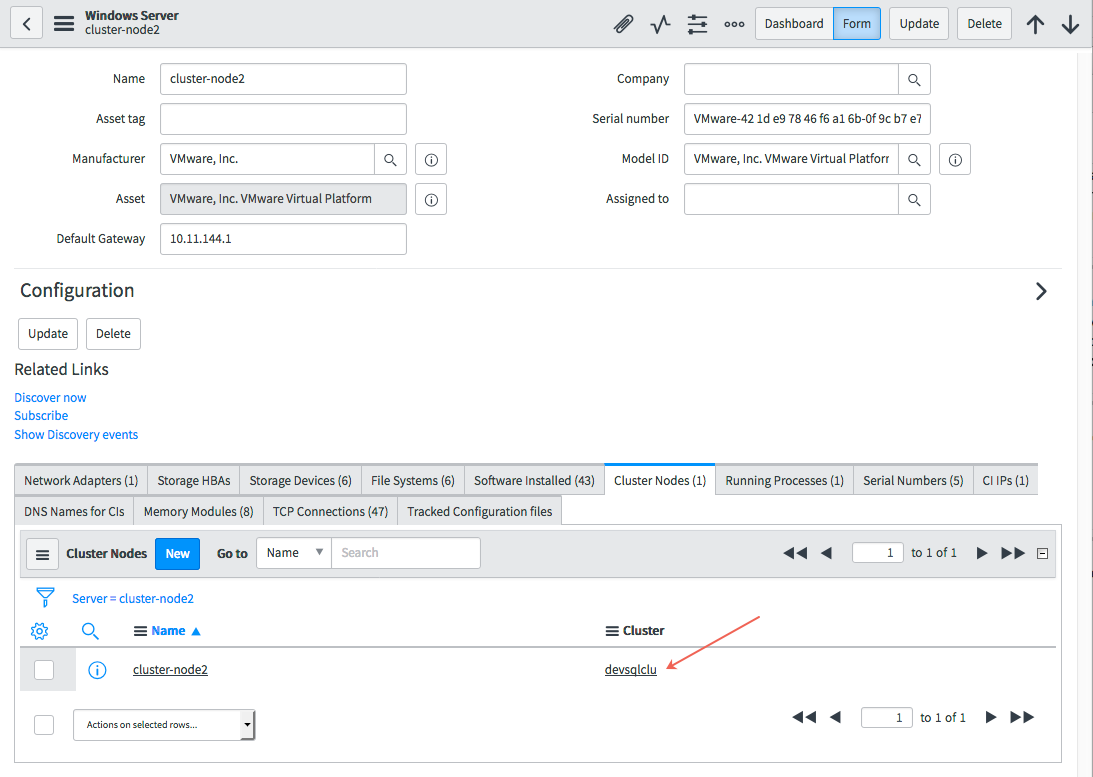Switch to Network Adapters tab
Screen dimensions: 1093x777
[x=81, y=480]
